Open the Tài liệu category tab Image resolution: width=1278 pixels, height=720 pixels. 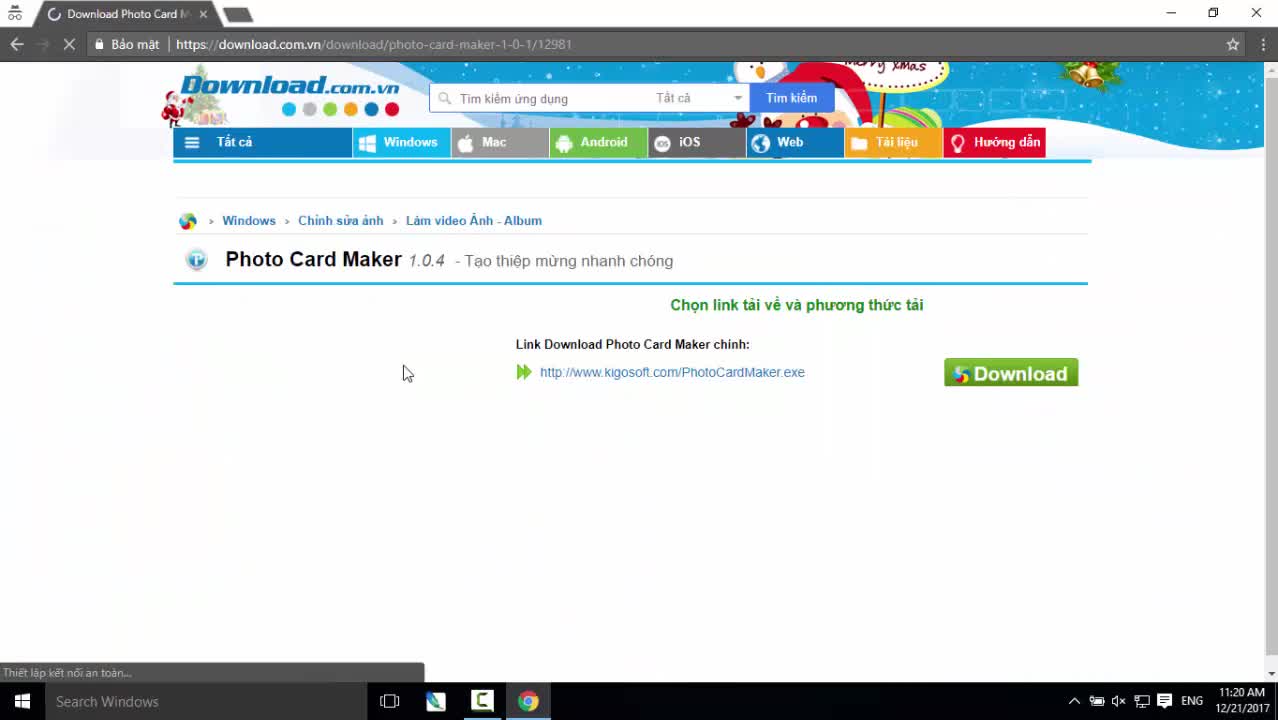[893, 142]
